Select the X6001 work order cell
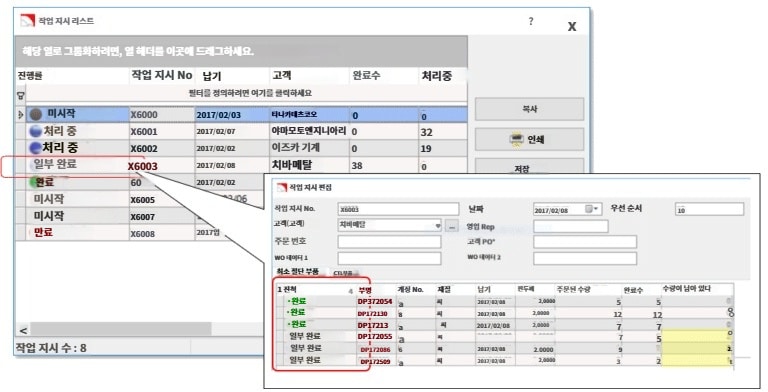This screenshot has width=768, height=392. 162,132
